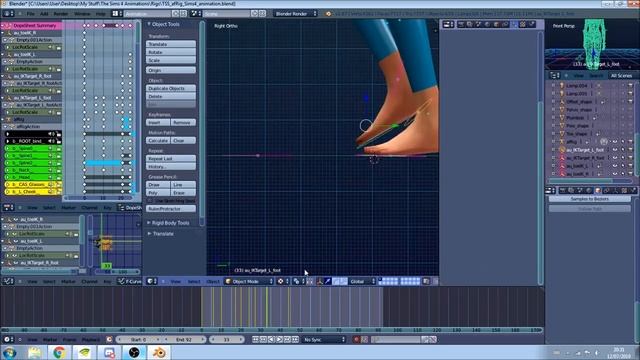Click Grease Pencil Poly button

pos(158,193)
